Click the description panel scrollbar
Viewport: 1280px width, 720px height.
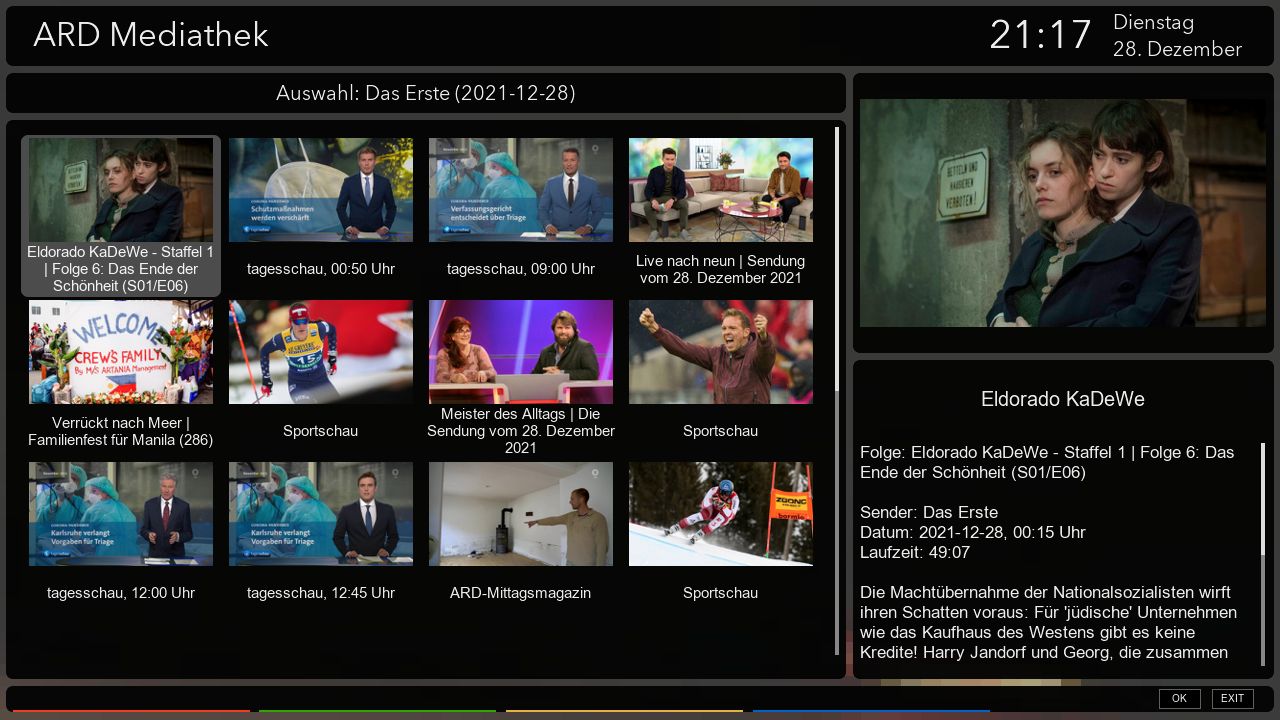(x=1262, y=500)
